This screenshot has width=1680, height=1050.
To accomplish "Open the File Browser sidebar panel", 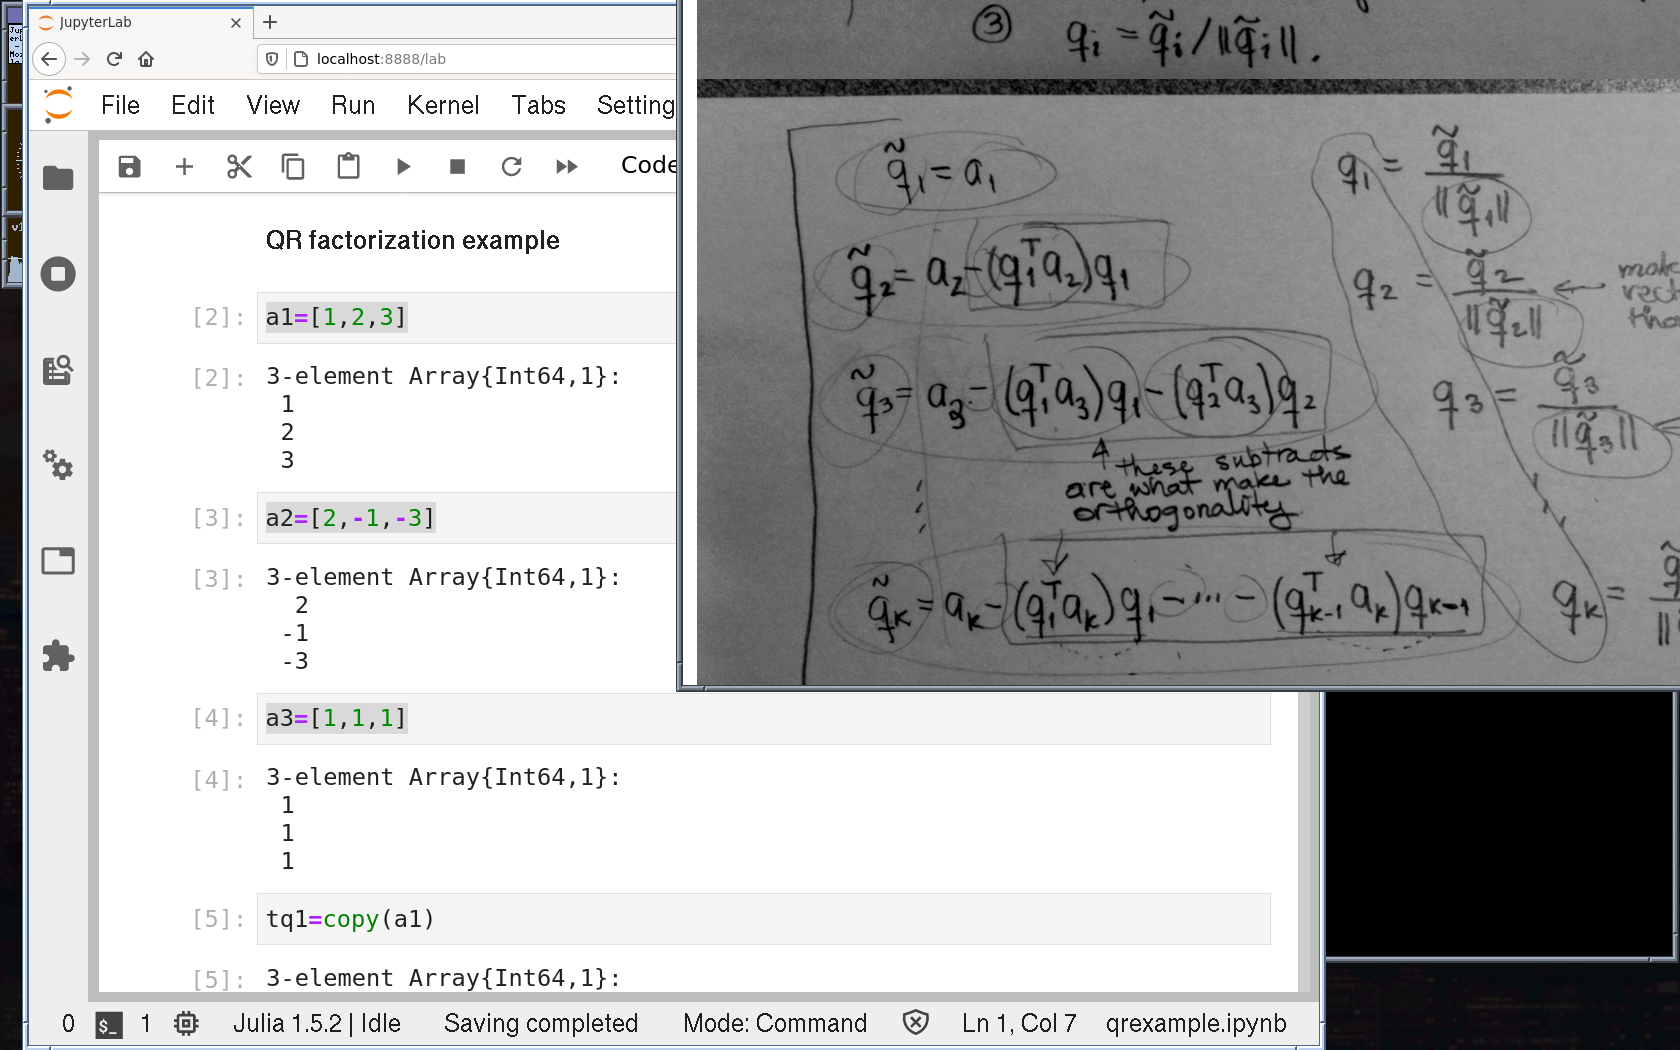I will [58, 178].
